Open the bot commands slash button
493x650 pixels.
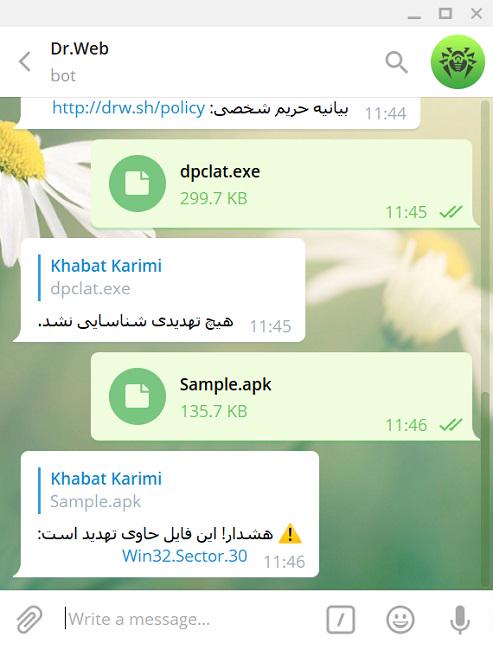pyautogui.click(x=340, y=620)
